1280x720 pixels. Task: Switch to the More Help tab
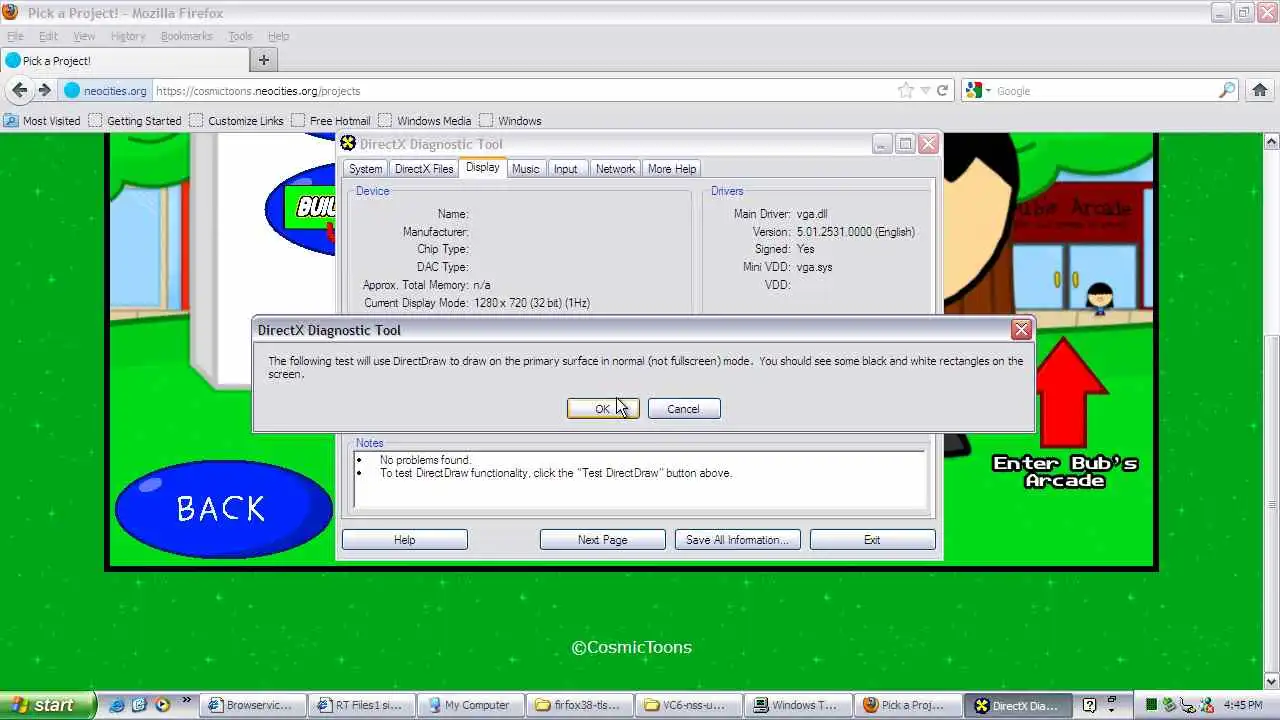point(672,169)
